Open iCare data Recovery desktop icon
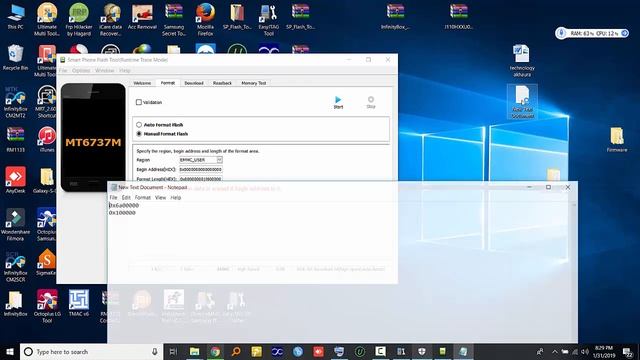Viewport: 640px width, 360px height. coord(110,20)
